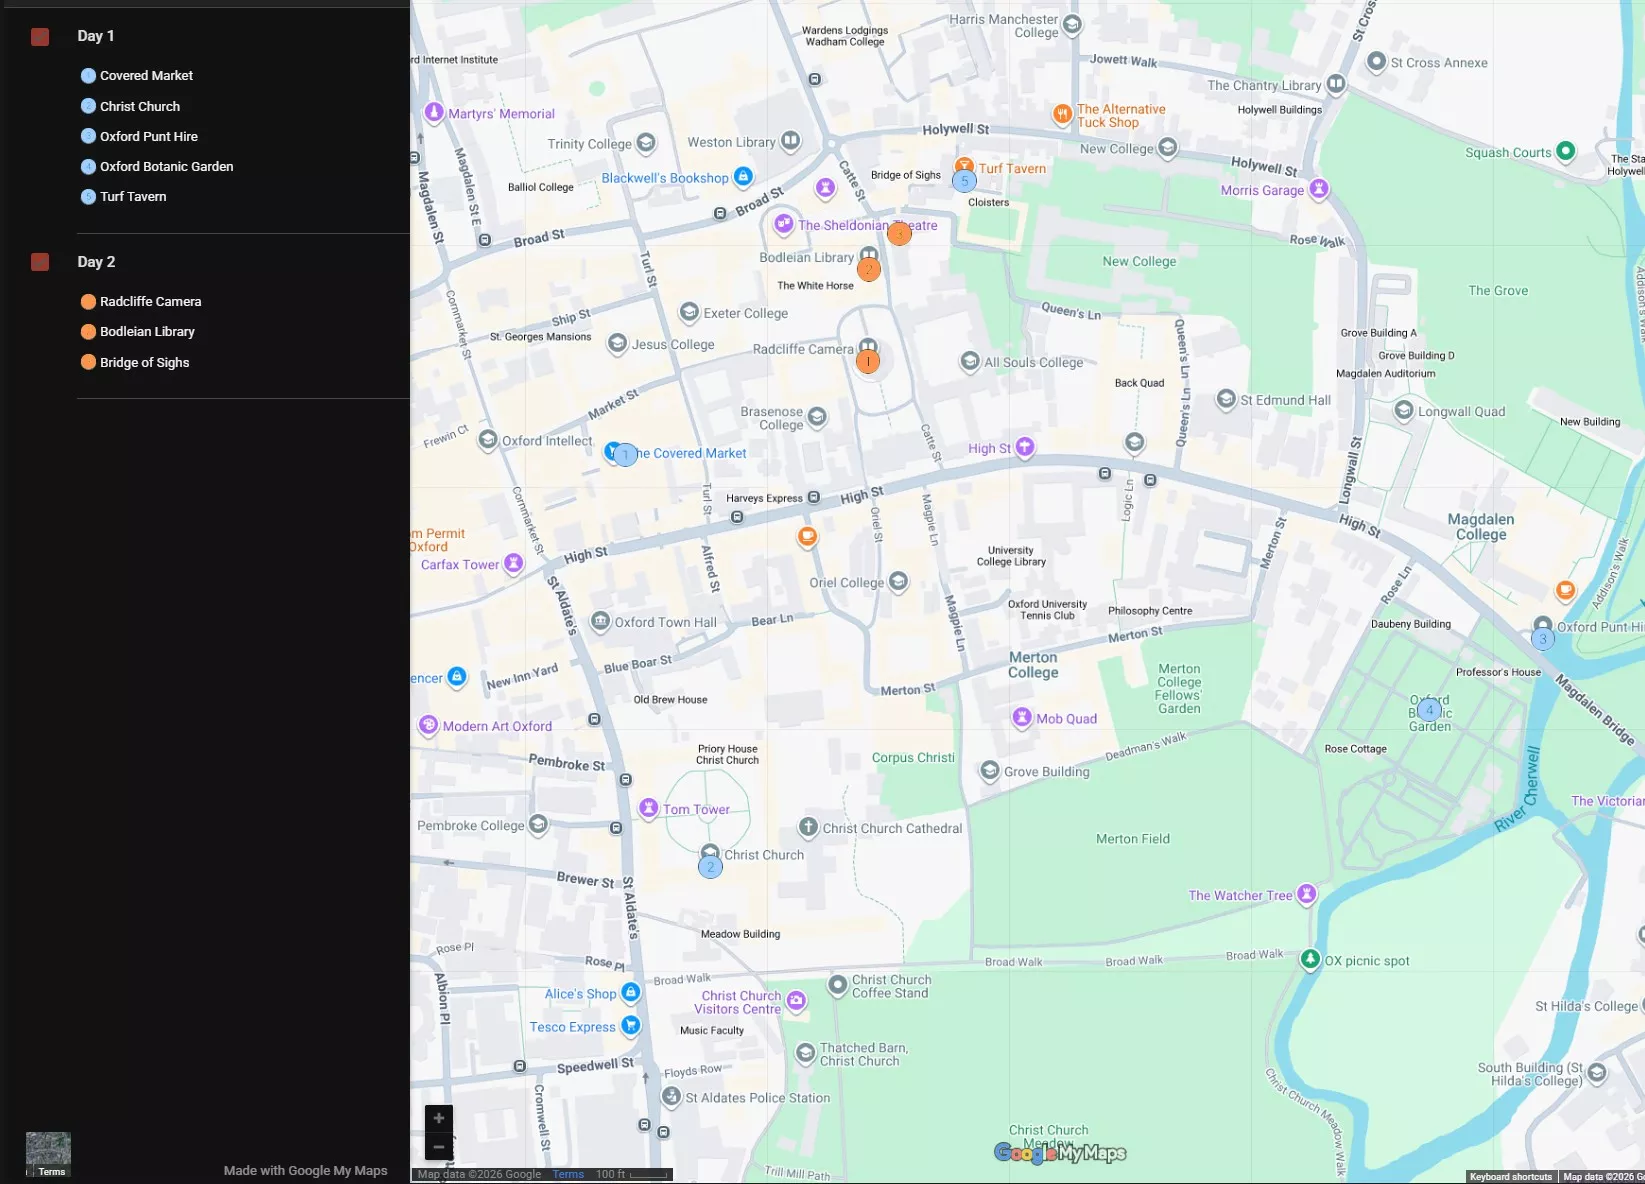
Task: Click orange marker 1 at Radcliffe Camera
Action: coord(868,362)
